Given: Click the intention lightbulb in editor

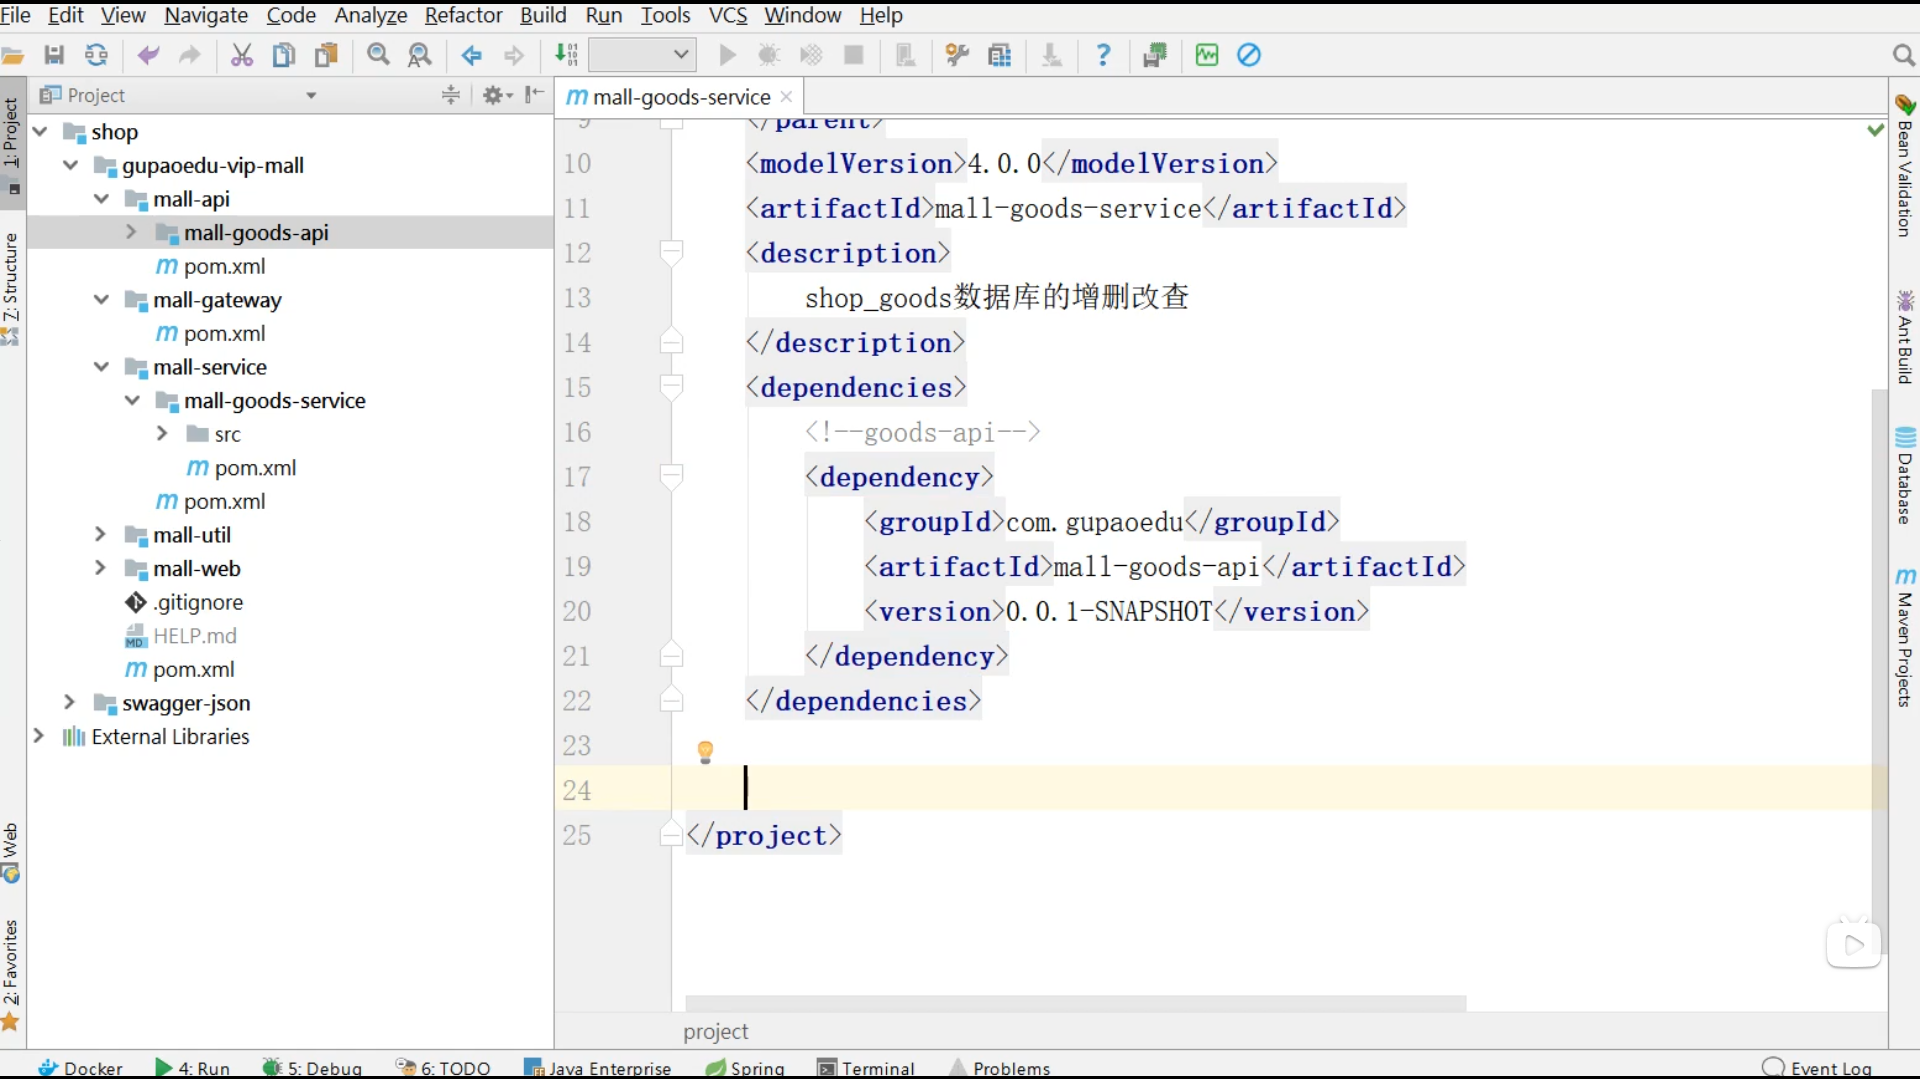Looking at the screenshot, I should pos(705,752).
